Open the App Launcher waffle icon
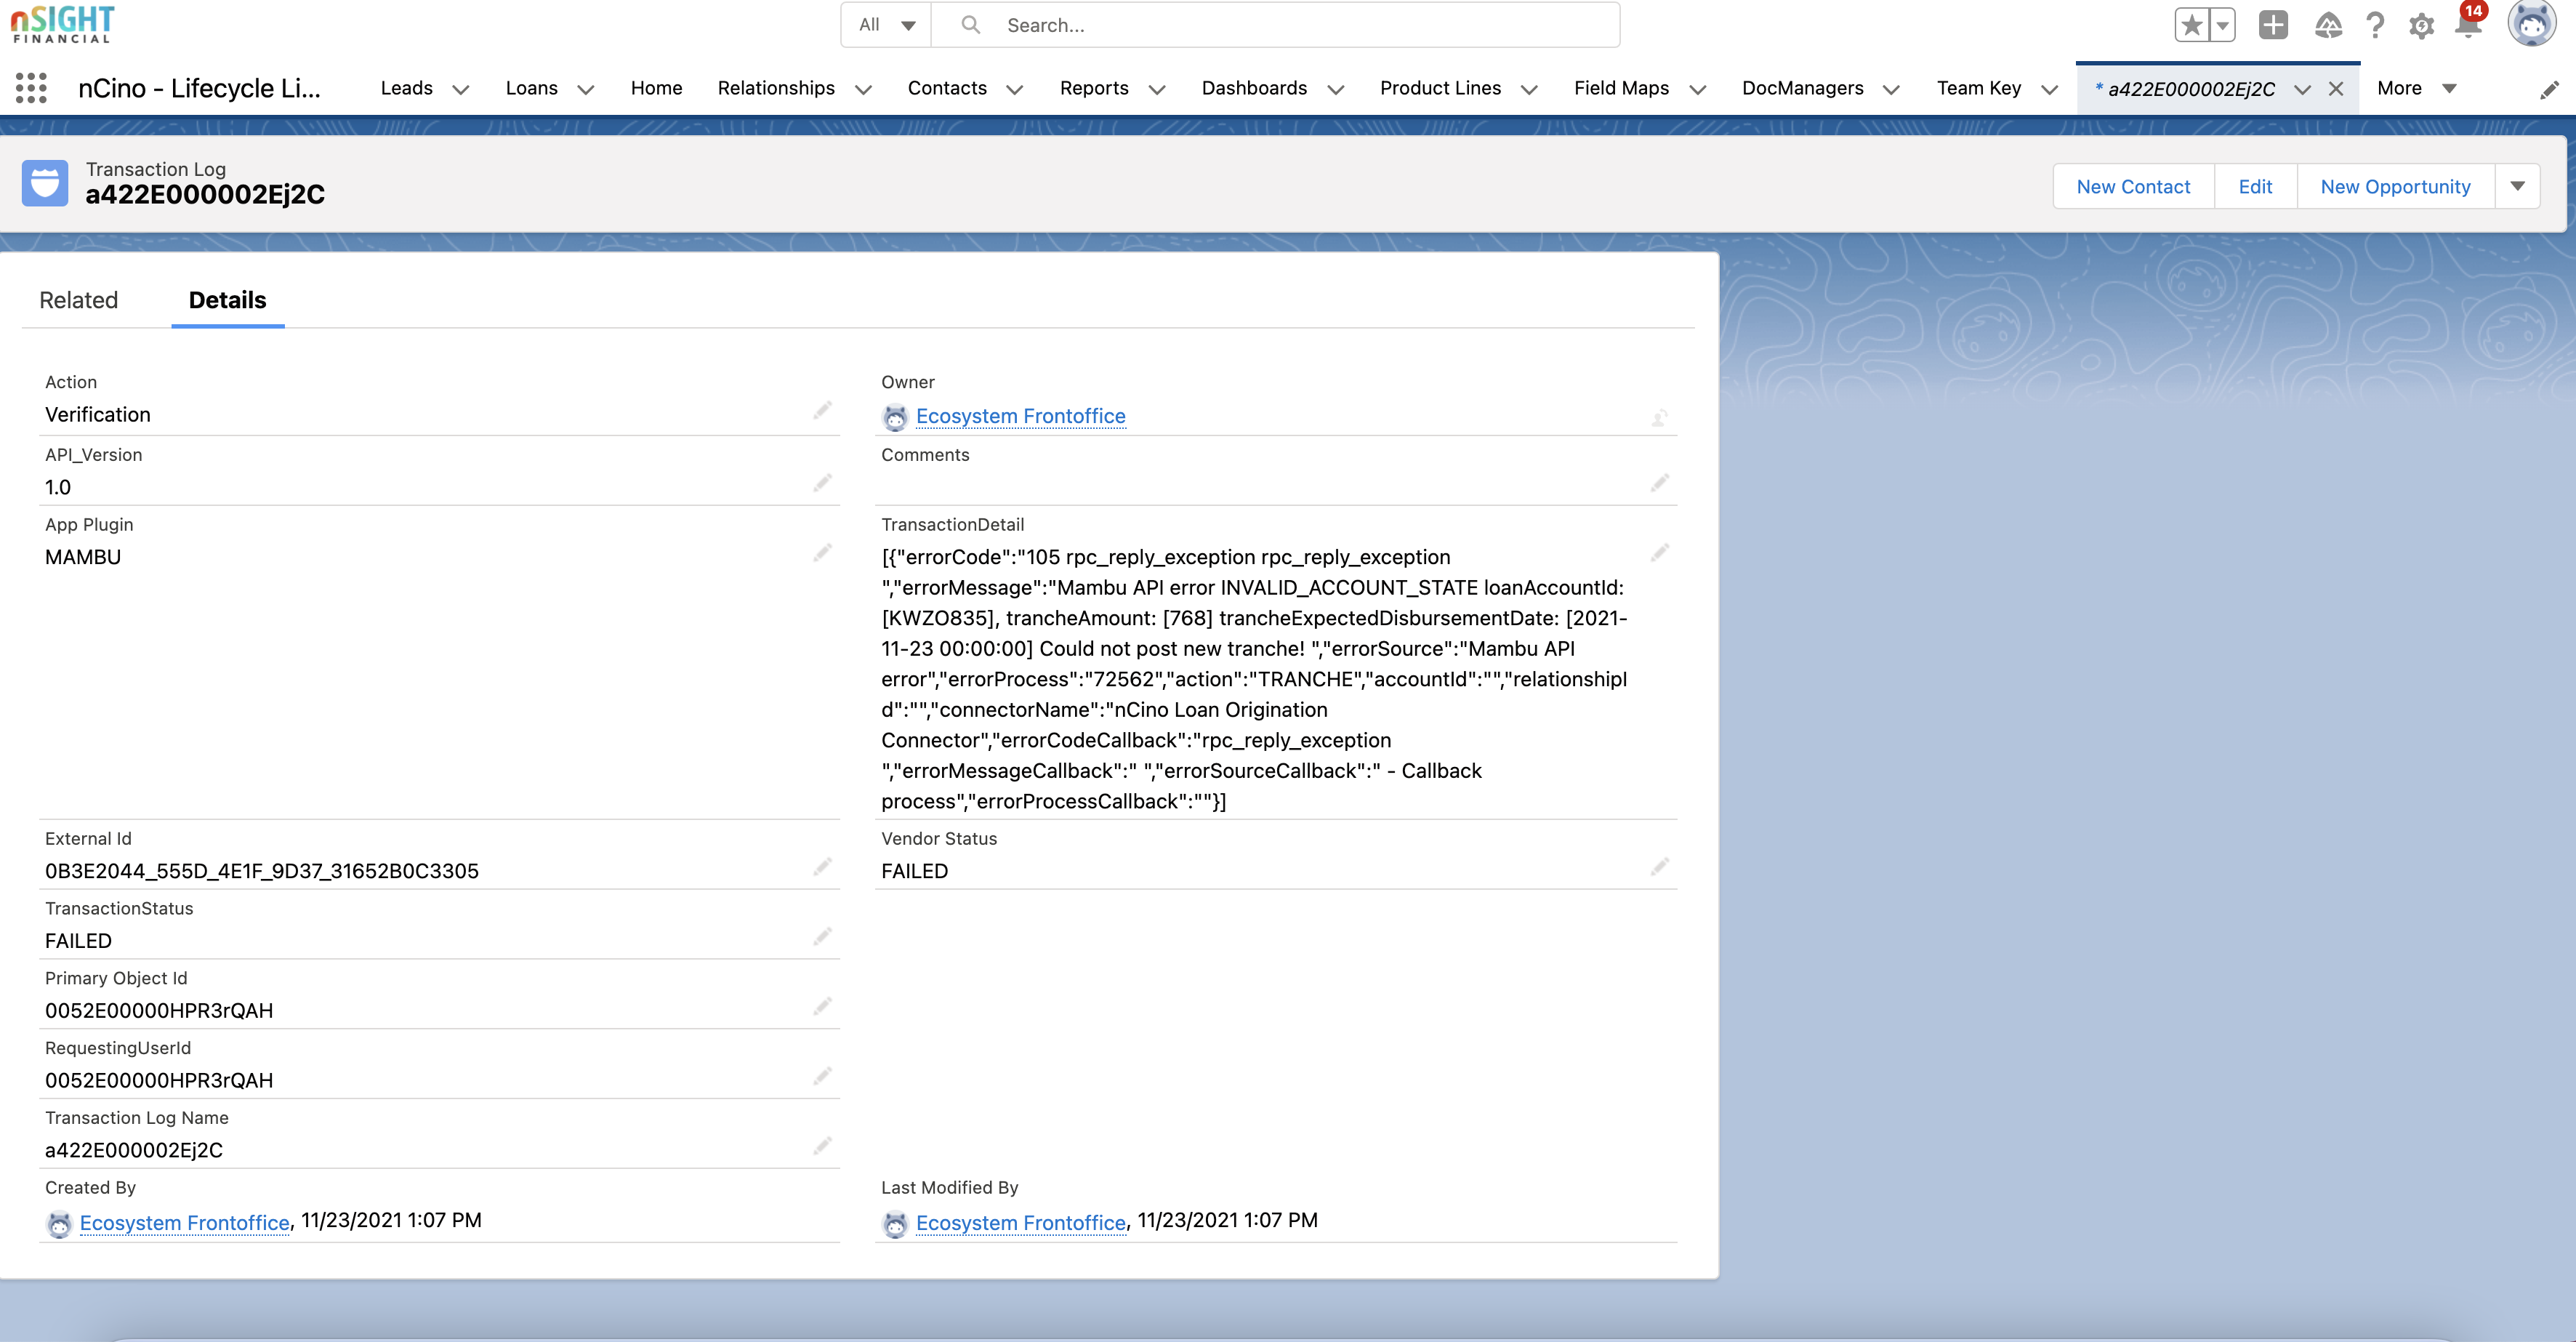Viewport: 2576px width, 1342px height. pos(31,88)
